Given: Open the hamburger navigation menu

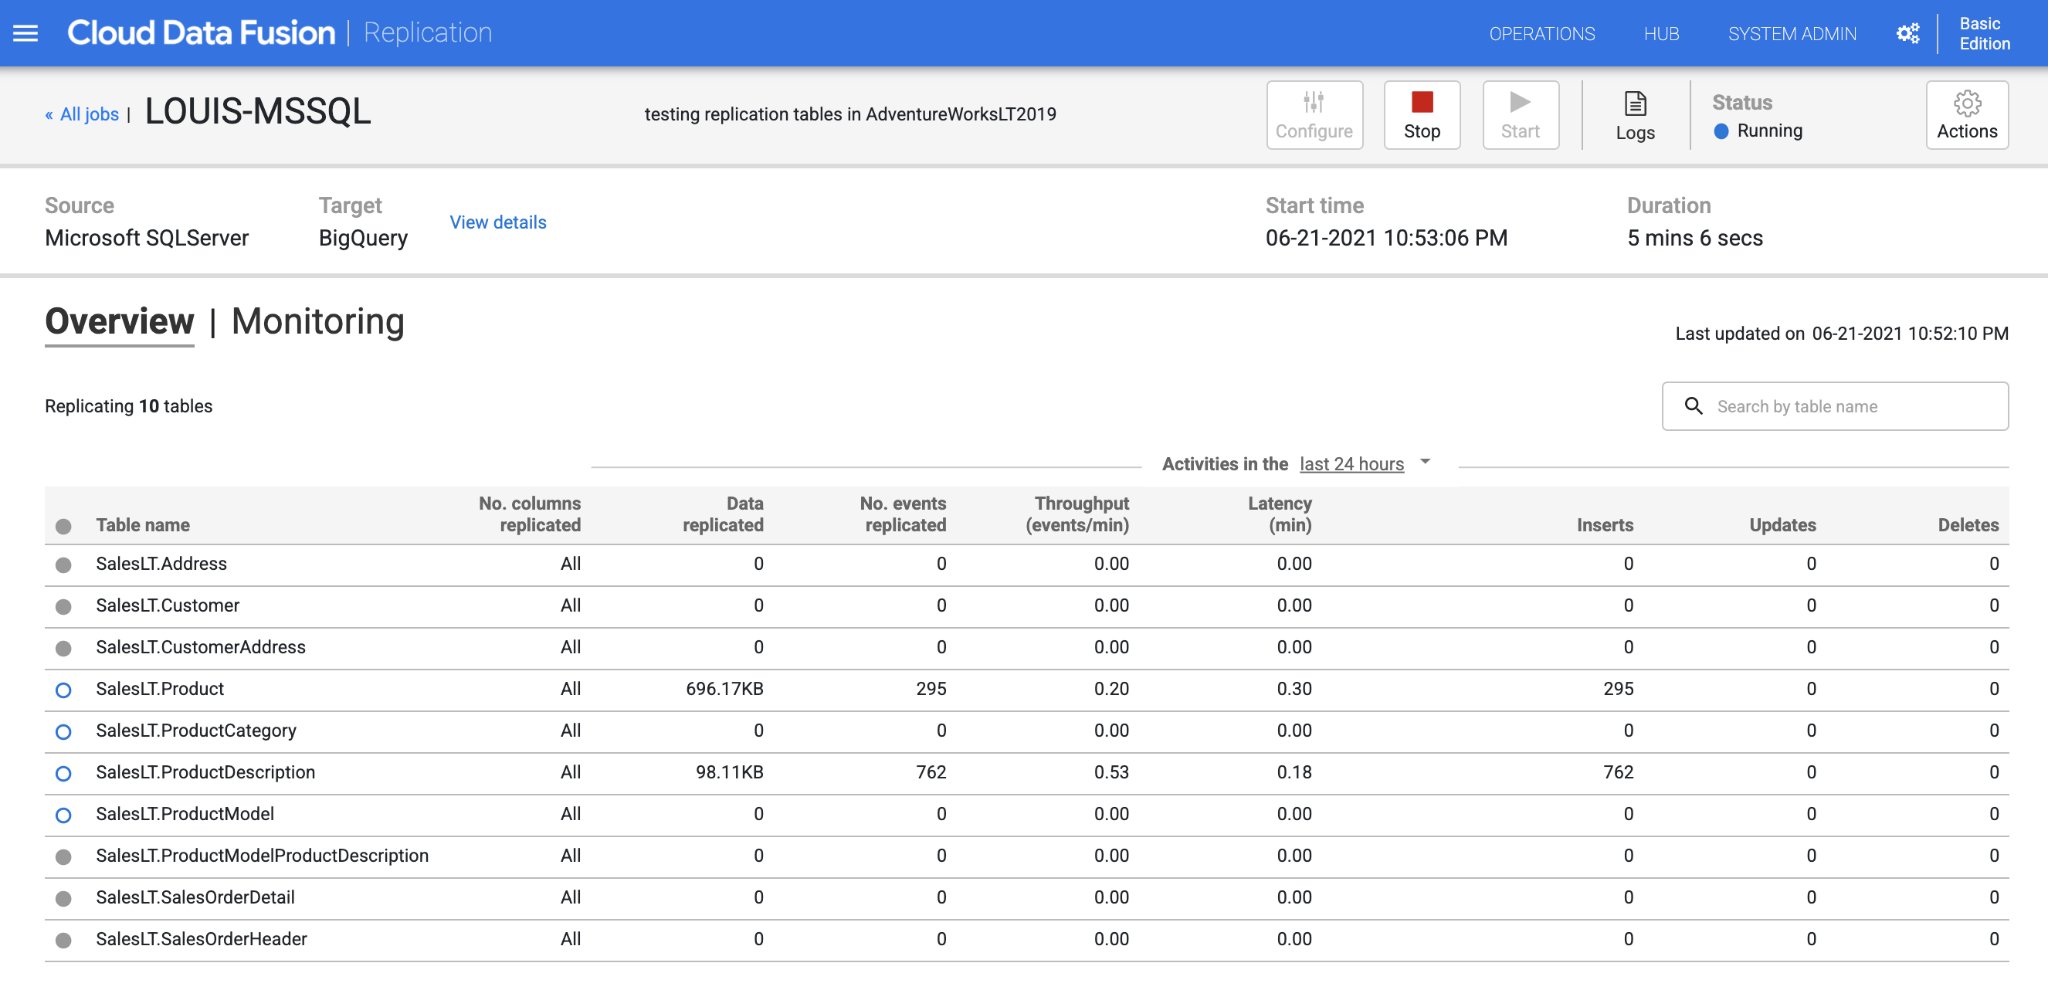Looking at the screenshot, I should [x=26, y=33].
